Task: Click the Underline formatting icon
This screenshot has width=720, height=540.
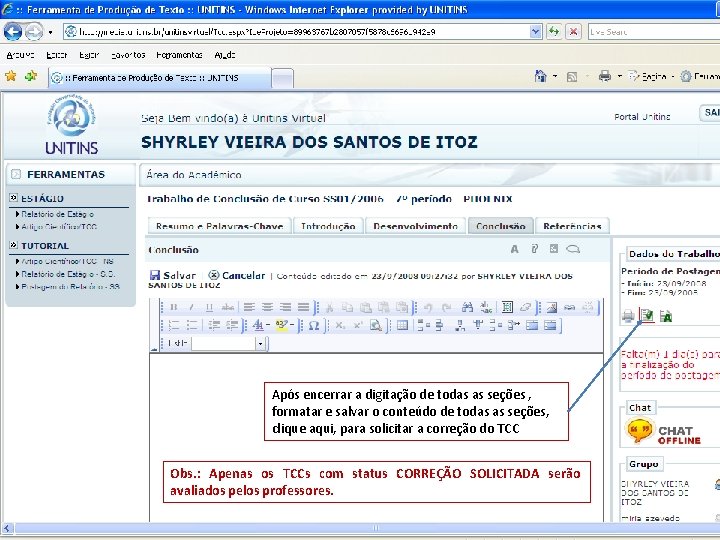Action: (209, 307)
